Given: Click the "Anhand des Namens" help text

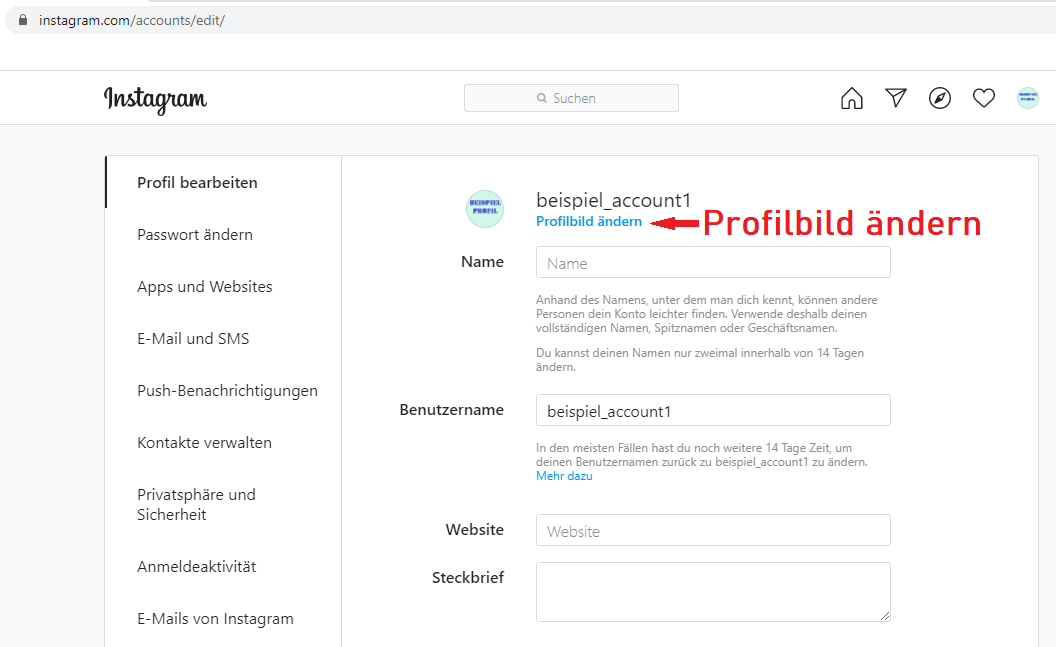Looking at the screenshot, I should tap(706, 314).
